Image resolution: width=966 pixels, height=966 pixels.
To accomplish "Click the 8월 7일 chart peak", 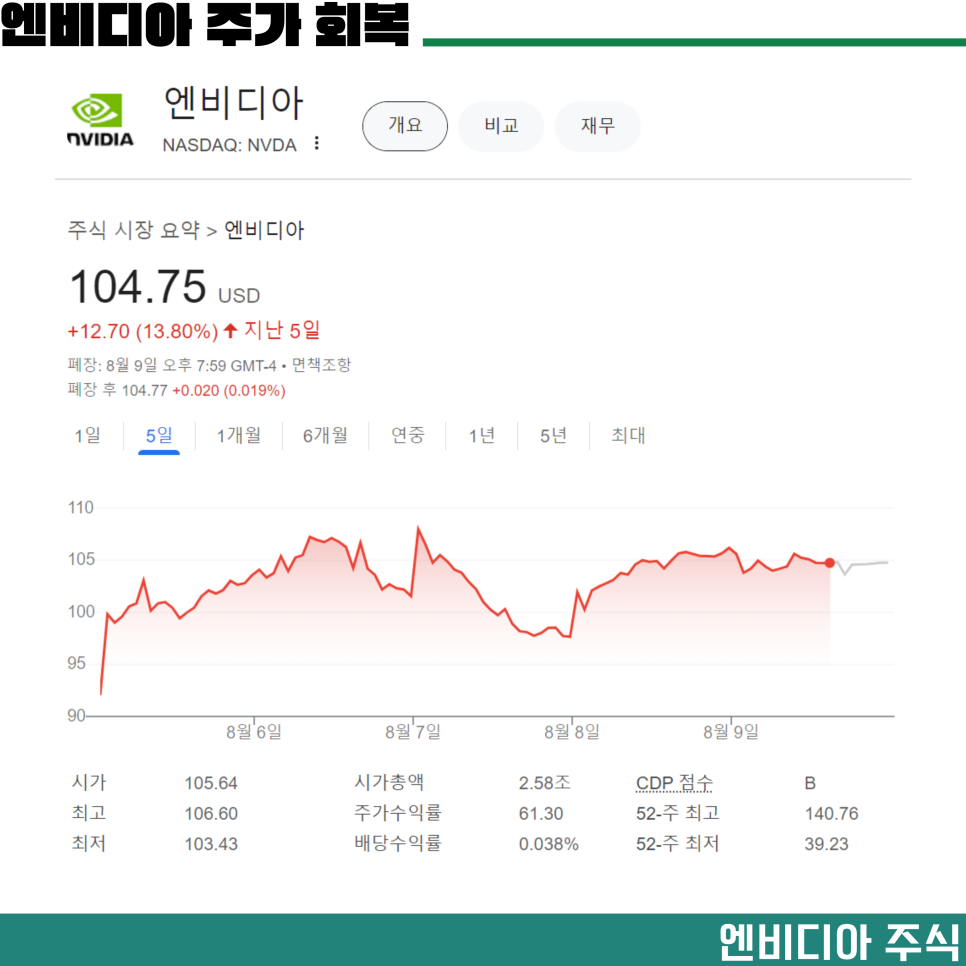I will (418, 528).
